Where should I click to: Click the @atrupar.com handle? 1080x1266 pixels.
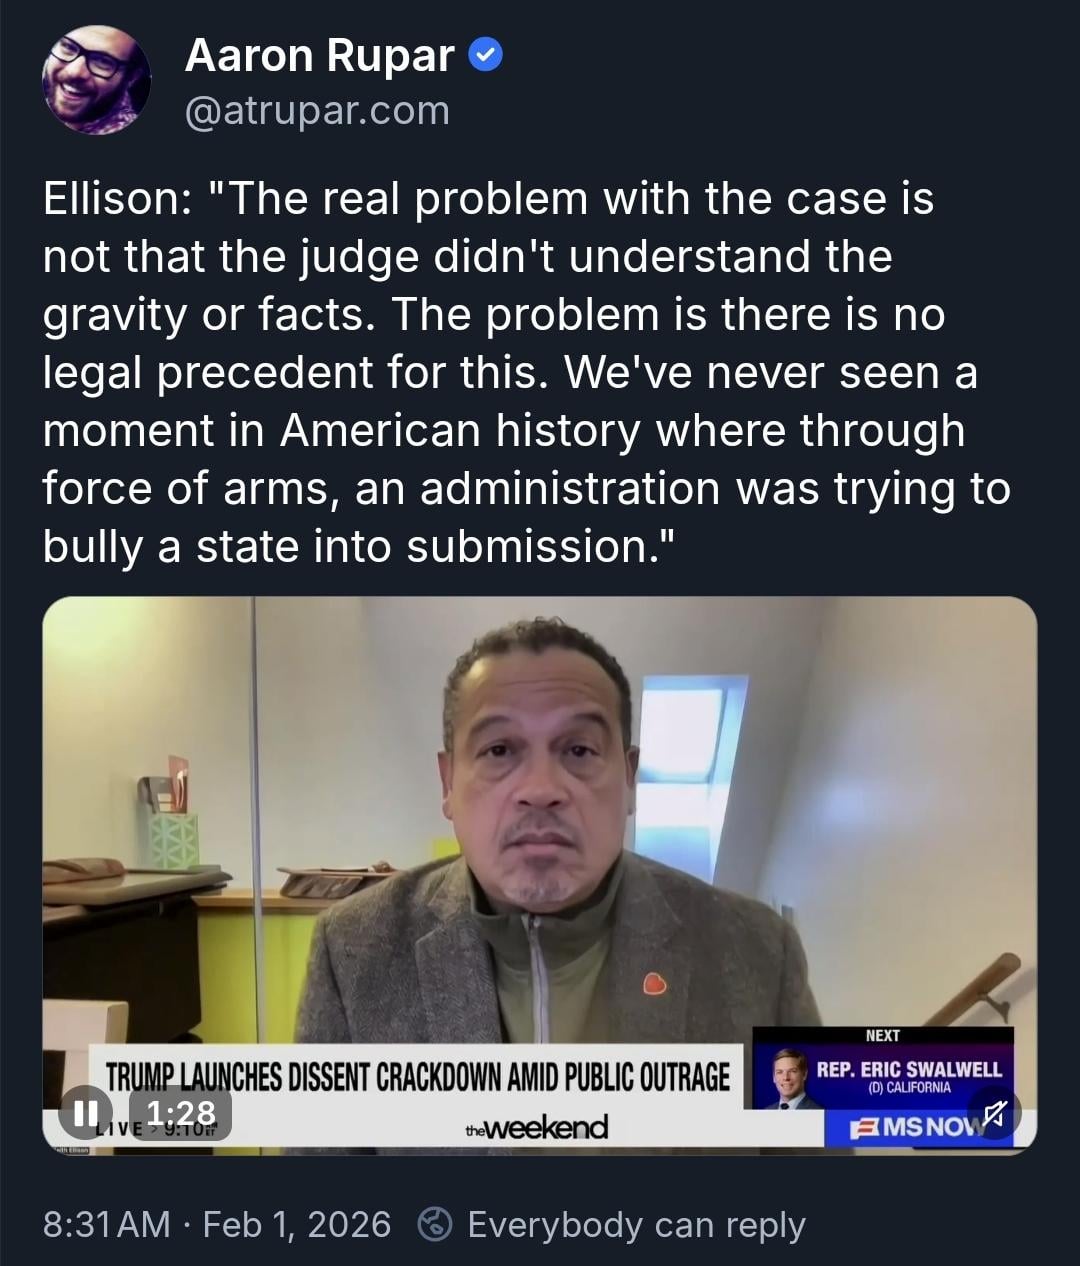click(x=317, y=110)
